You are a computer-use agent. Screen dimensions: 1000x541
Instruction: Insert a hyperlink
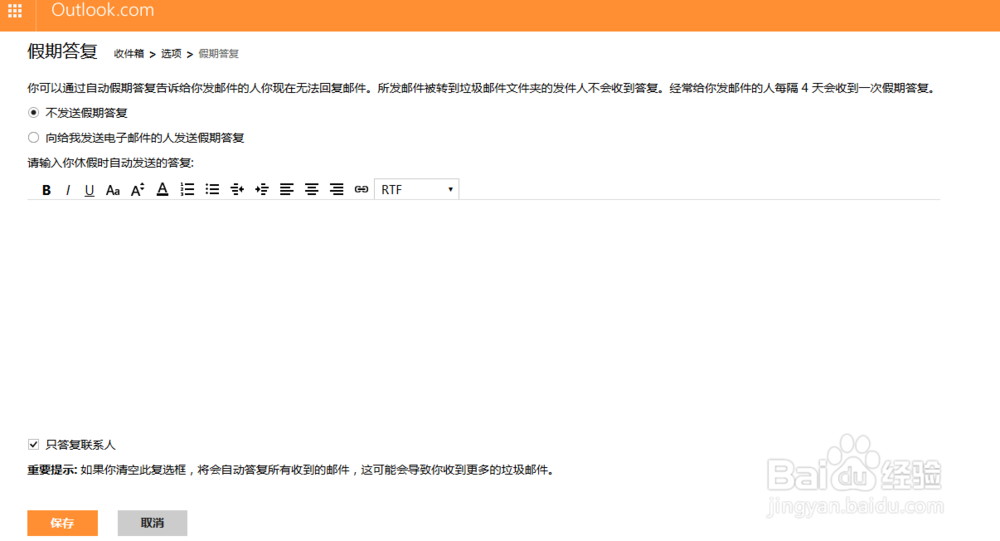coord(361,189)
